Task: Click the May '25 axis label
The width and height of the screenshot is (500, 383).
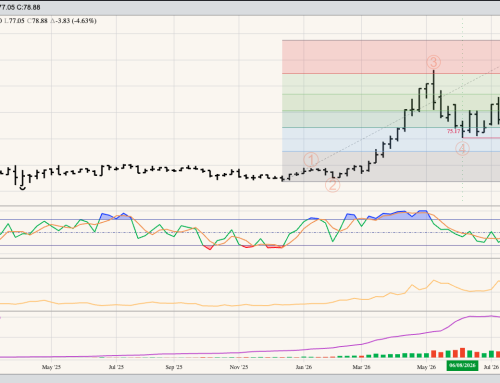Action: (x=51, y=367)
